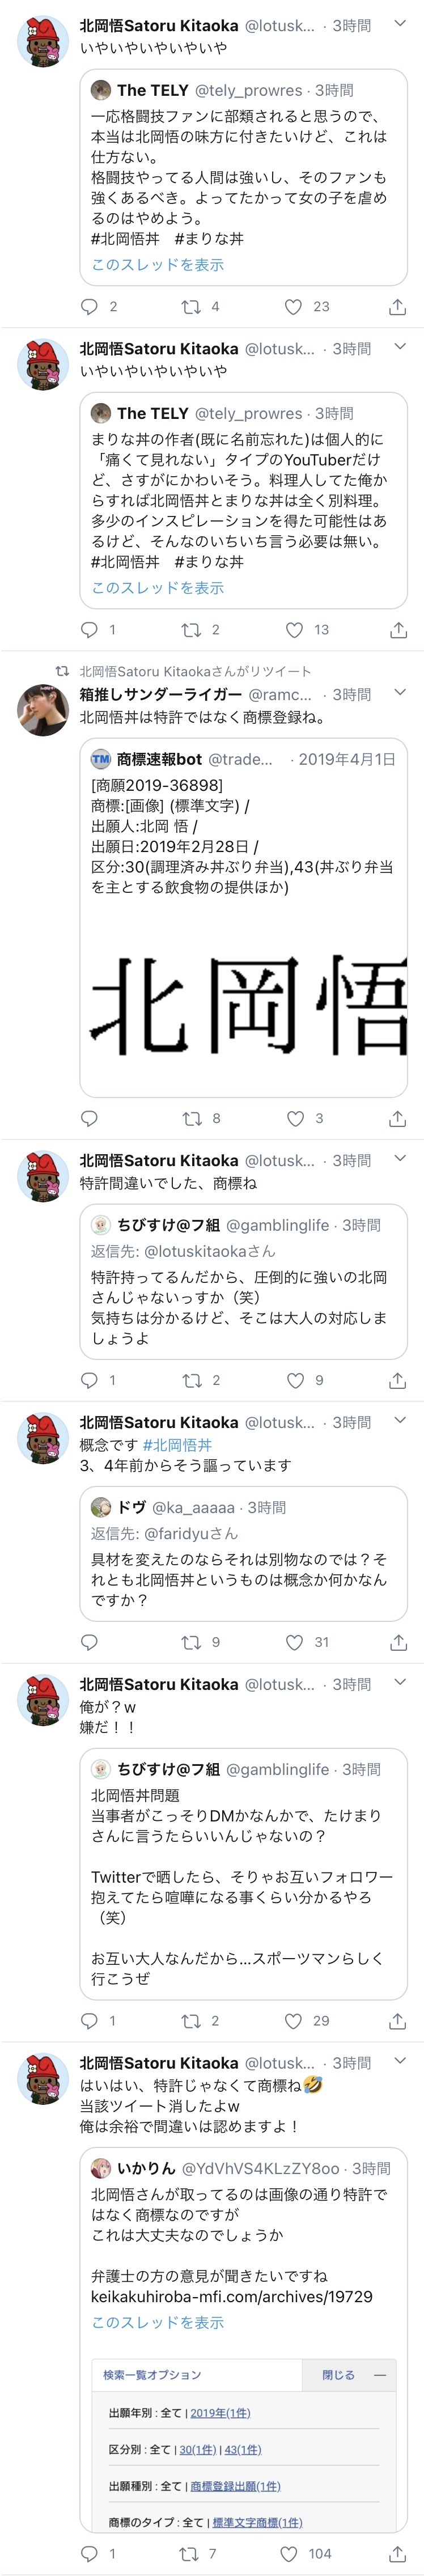The width and height of the screenshot is (424, 2576).
Task: Reply to the 箱推しサンダーライガー tweet
Action: [89, 1118]
